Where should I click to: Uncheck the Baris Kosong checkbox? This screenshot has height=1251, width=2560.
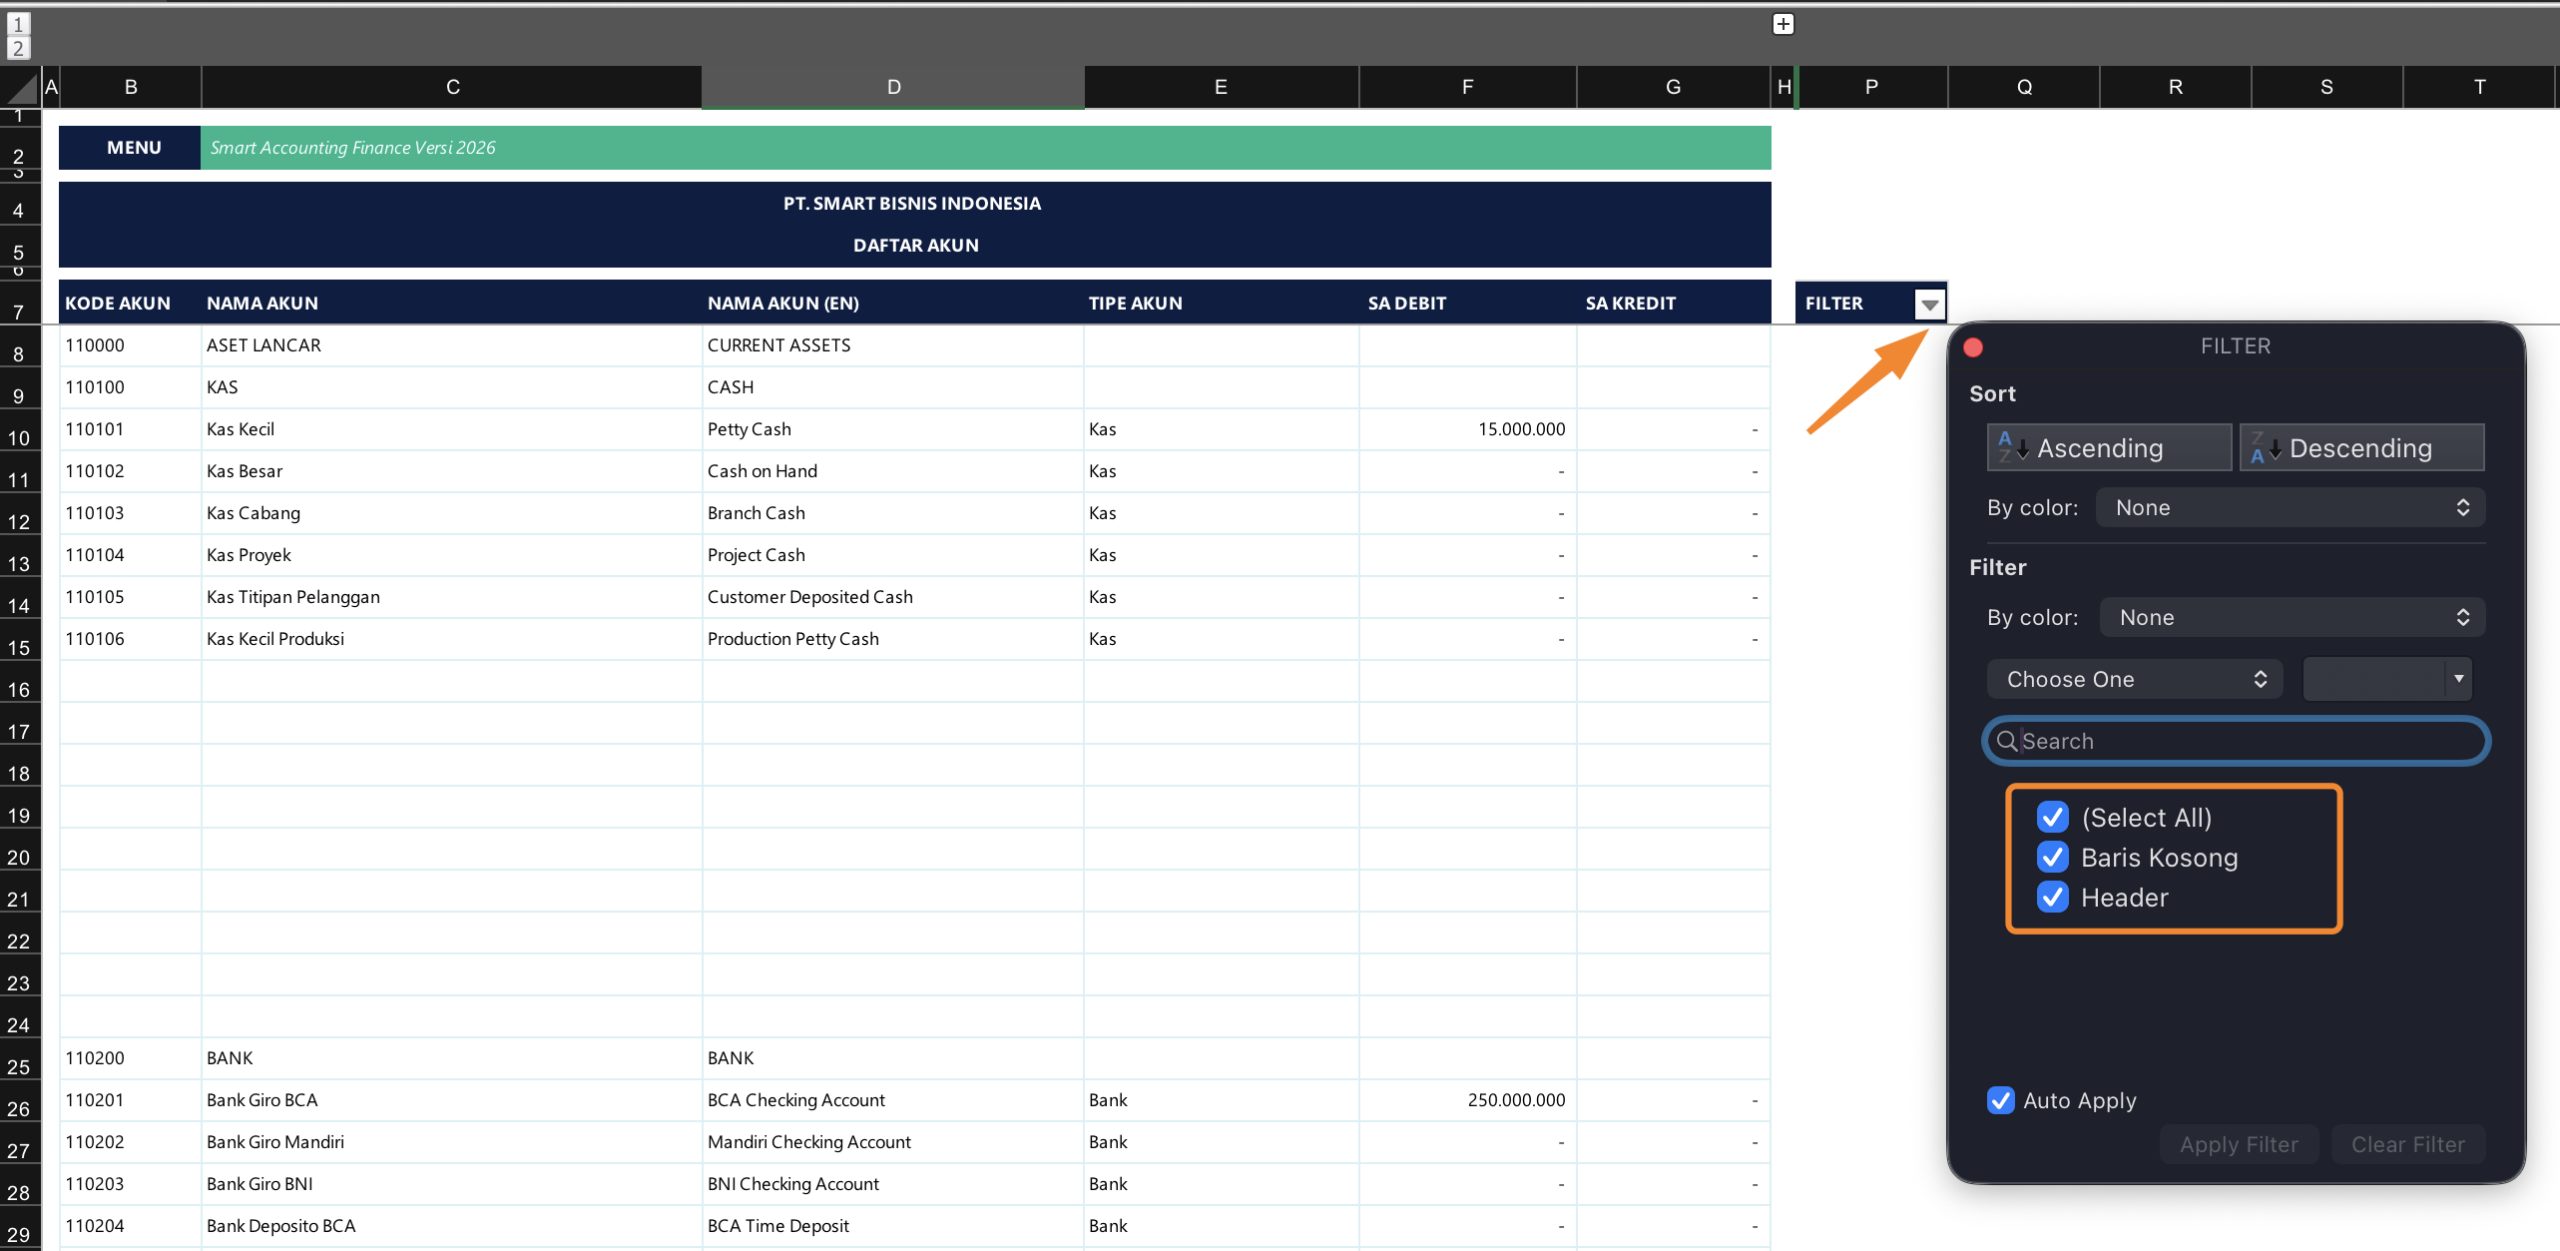click(x=2053, y=857)
